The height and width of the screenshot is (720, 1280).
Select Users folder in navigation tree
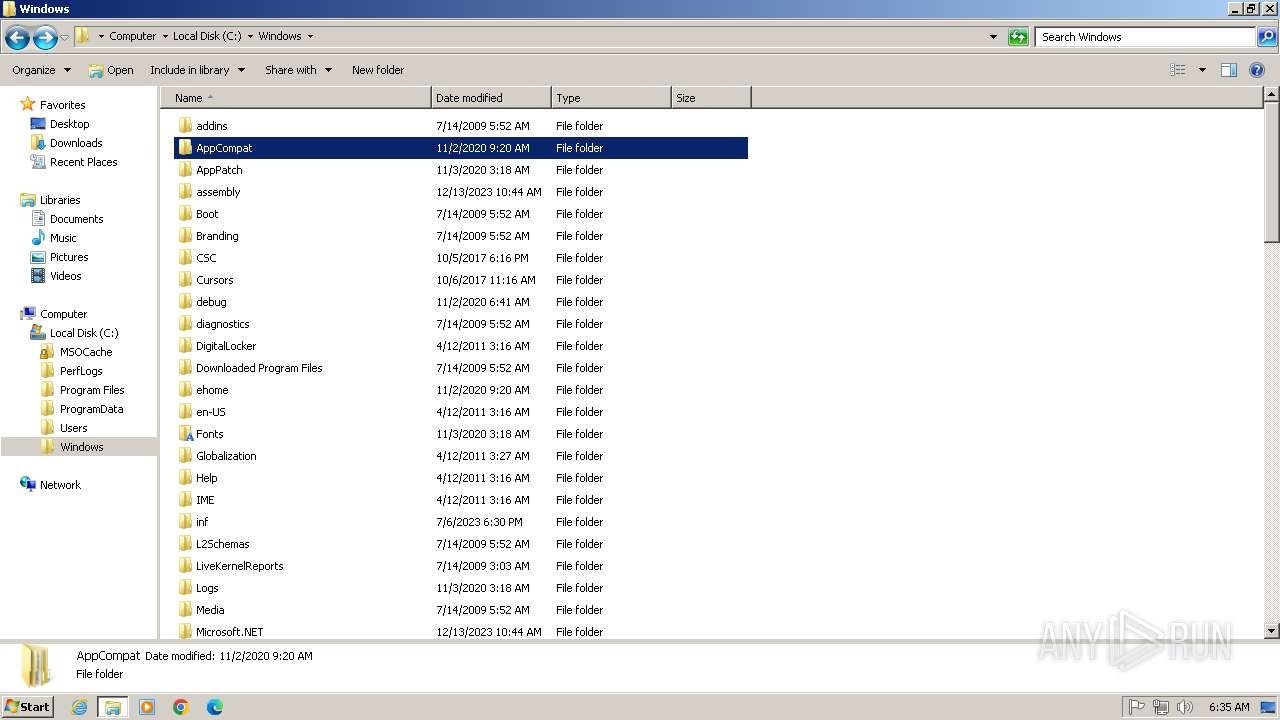(x=74, y=428)
